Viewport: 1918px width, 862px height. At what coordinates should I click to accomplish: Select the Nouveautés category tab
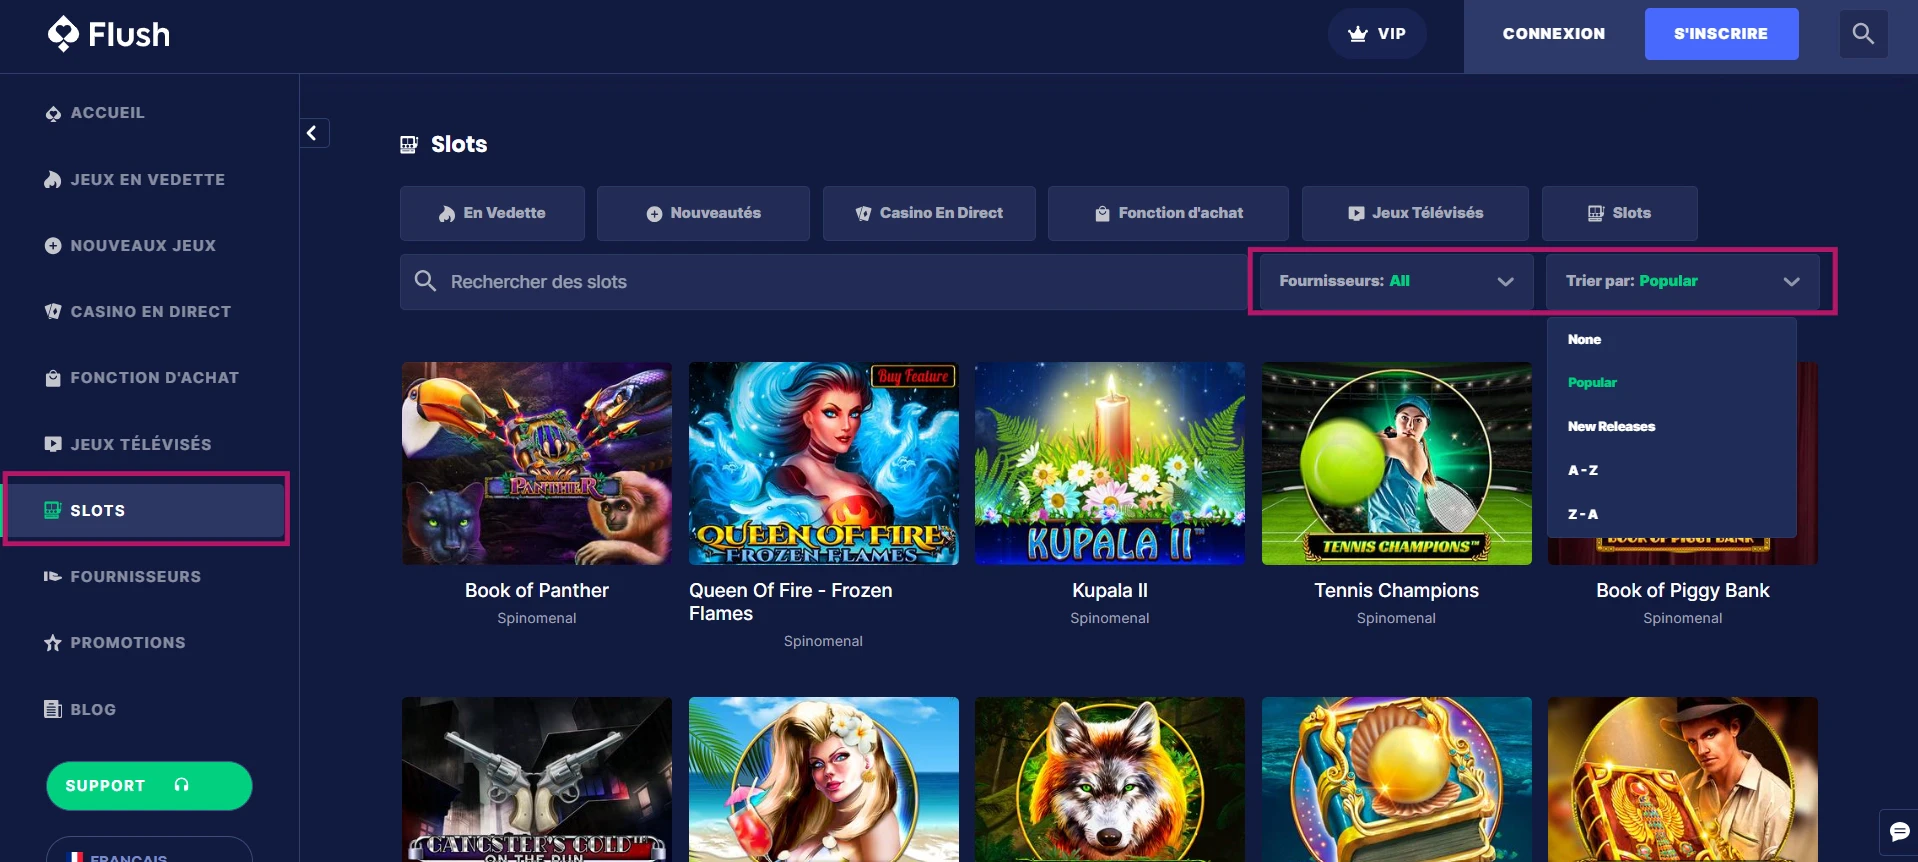click(x=703, y=213)
